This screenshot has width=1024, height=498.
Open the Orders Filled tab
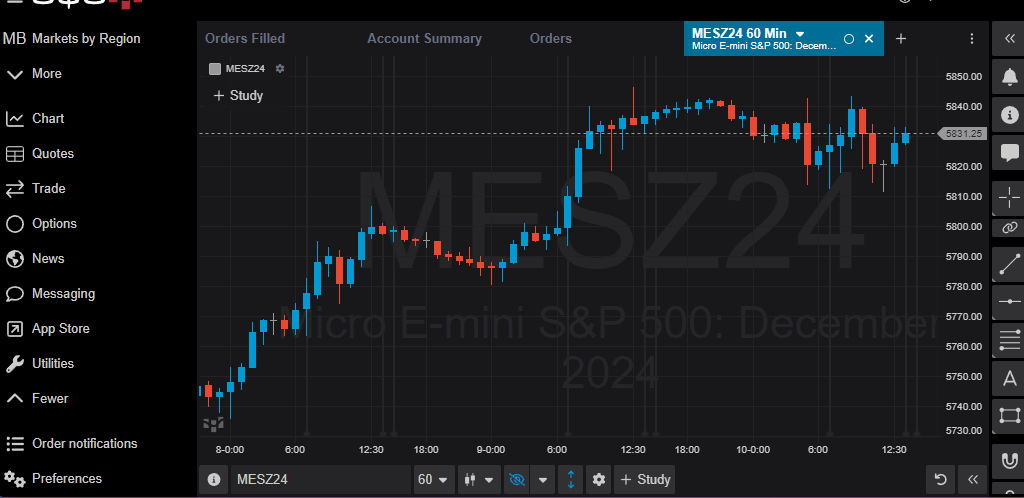[x=245, y=38]
